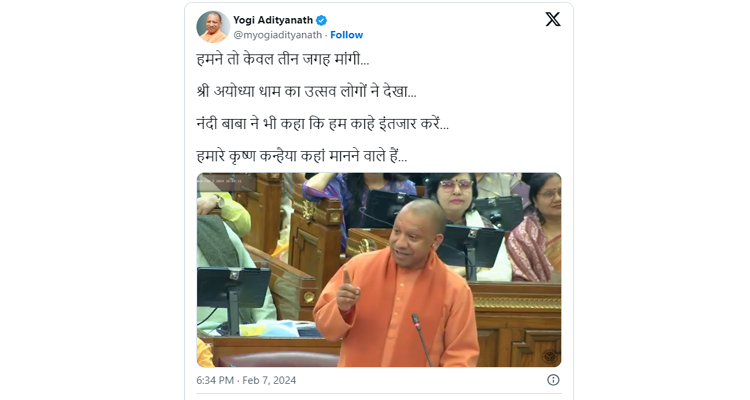The image size is (750, 400).
Task: Click the blue verified badge beside the name
Action: point(322,20)
